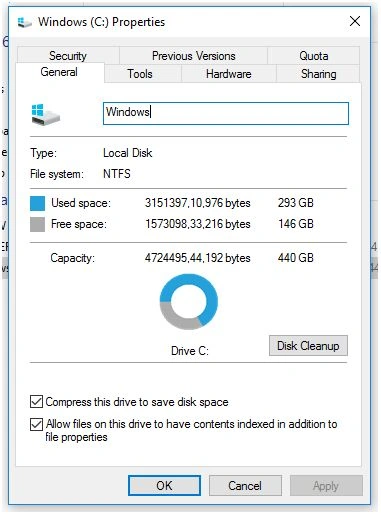Click the '293 GB' used space value
Viewport: 381px width, 514px height.
[296, 203]
